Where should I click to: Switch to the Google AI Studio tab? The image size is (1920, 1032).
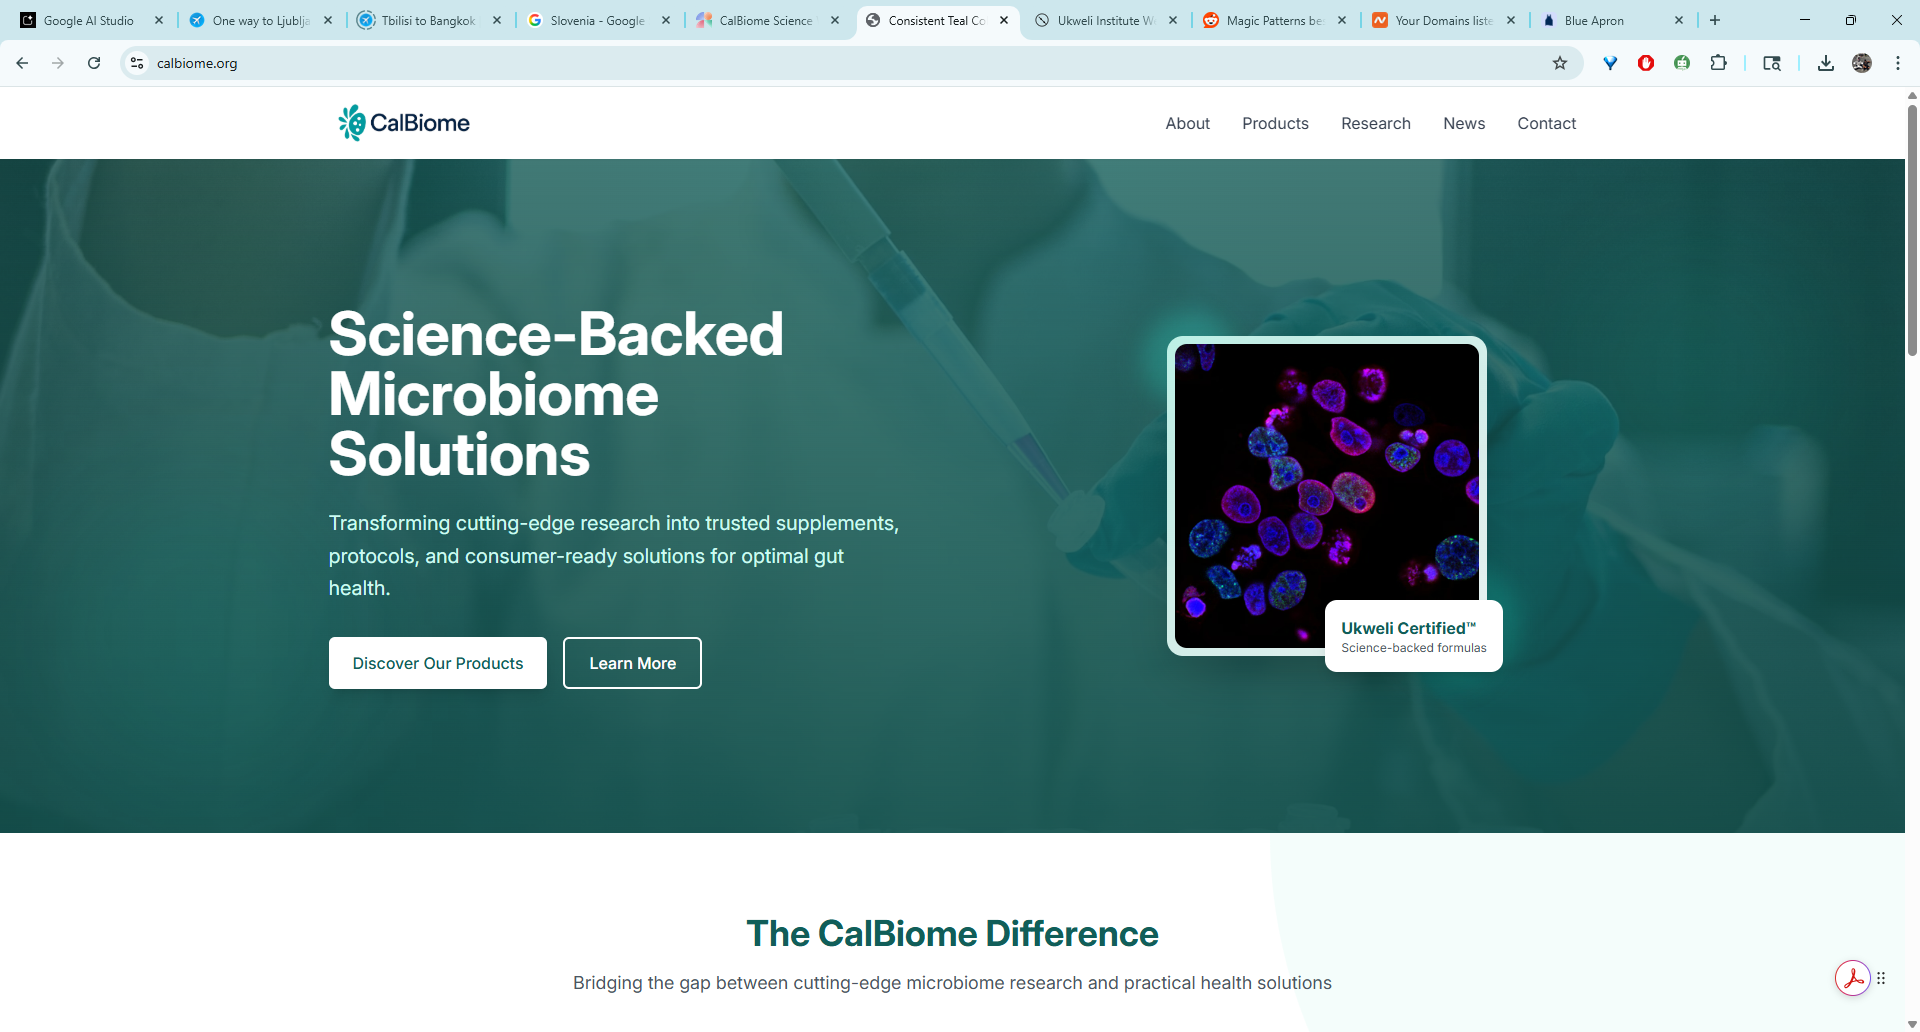88,20
